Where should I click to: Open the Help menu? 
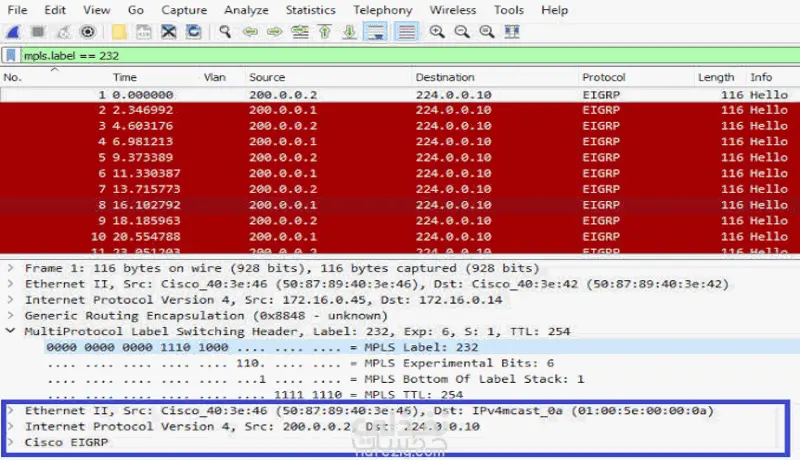[x=555, y=10]
